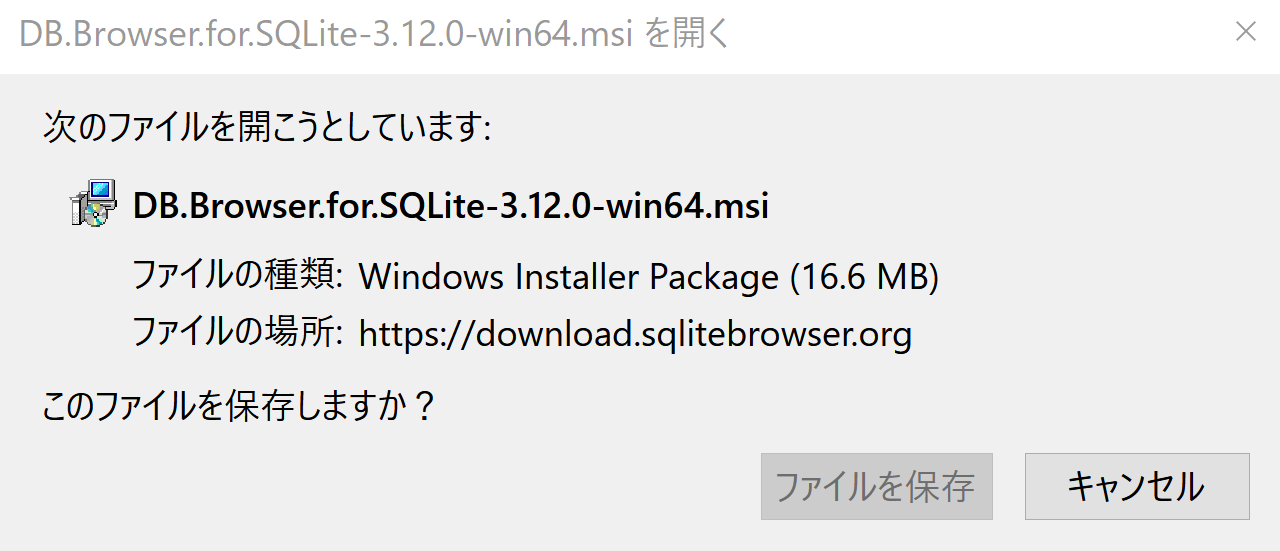Click the Windows Installer Package type text

tap(568, 277)
